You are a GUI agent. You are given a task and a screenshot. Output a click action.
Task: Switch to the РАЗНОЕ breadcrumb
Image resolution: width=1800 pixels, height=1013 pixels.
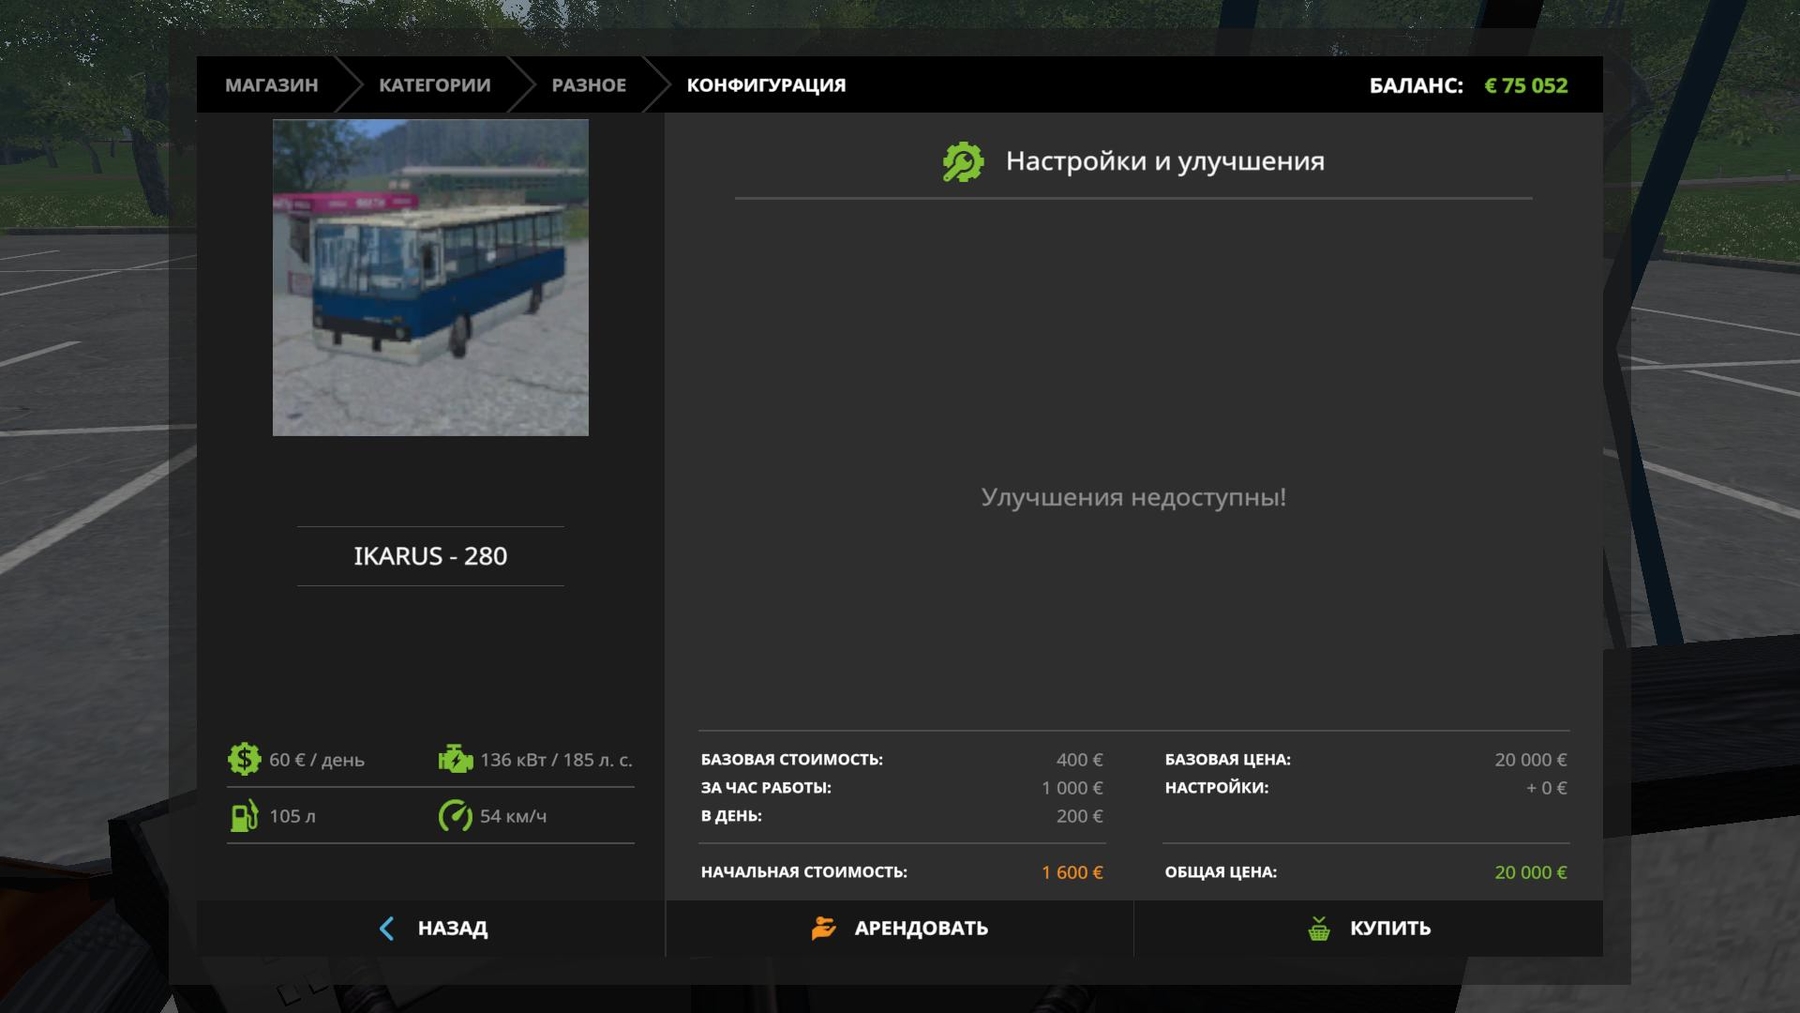coord(588,85)
